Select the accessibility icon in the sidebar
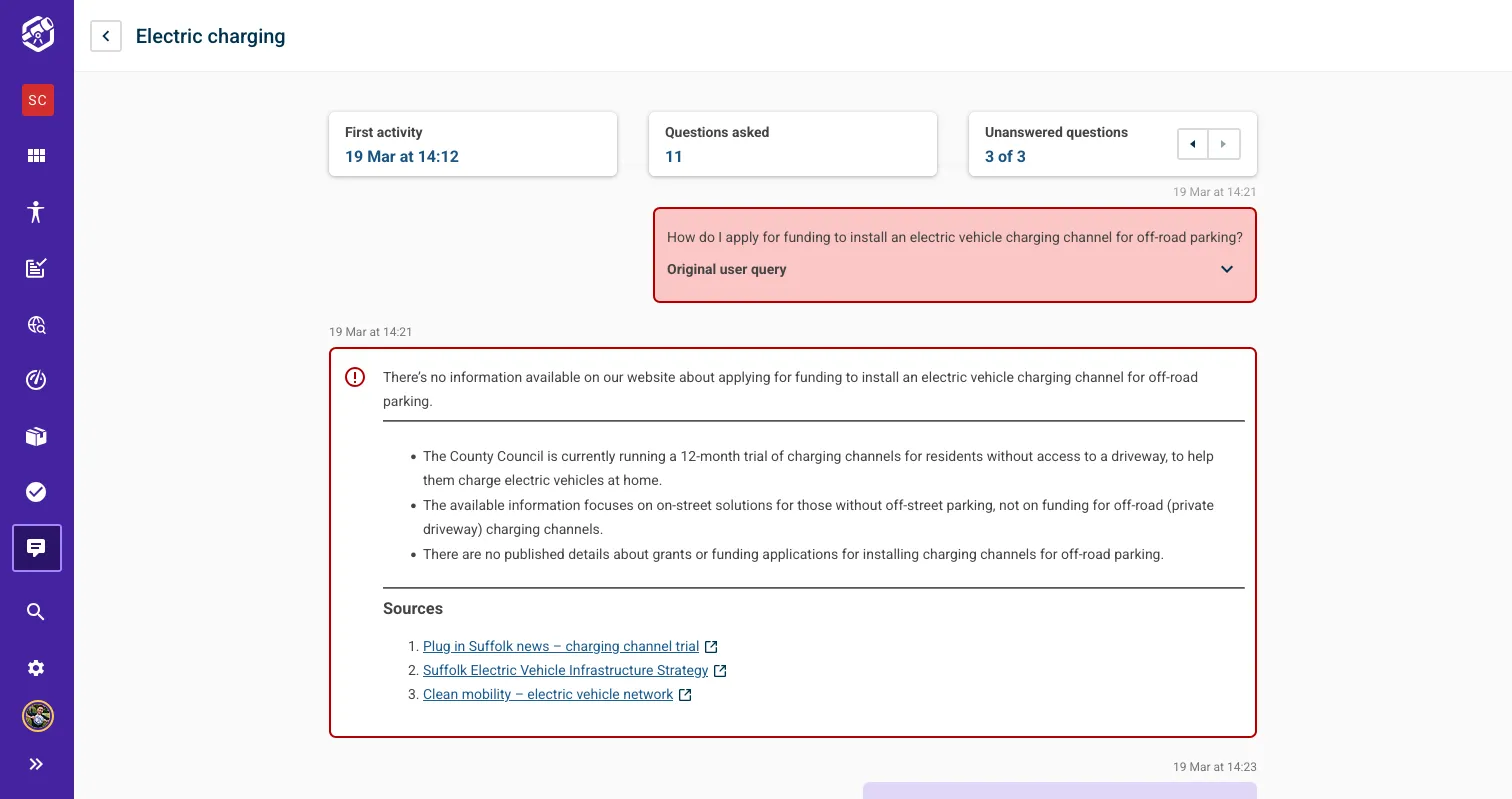1512x799 pixels. click(36, 211)
